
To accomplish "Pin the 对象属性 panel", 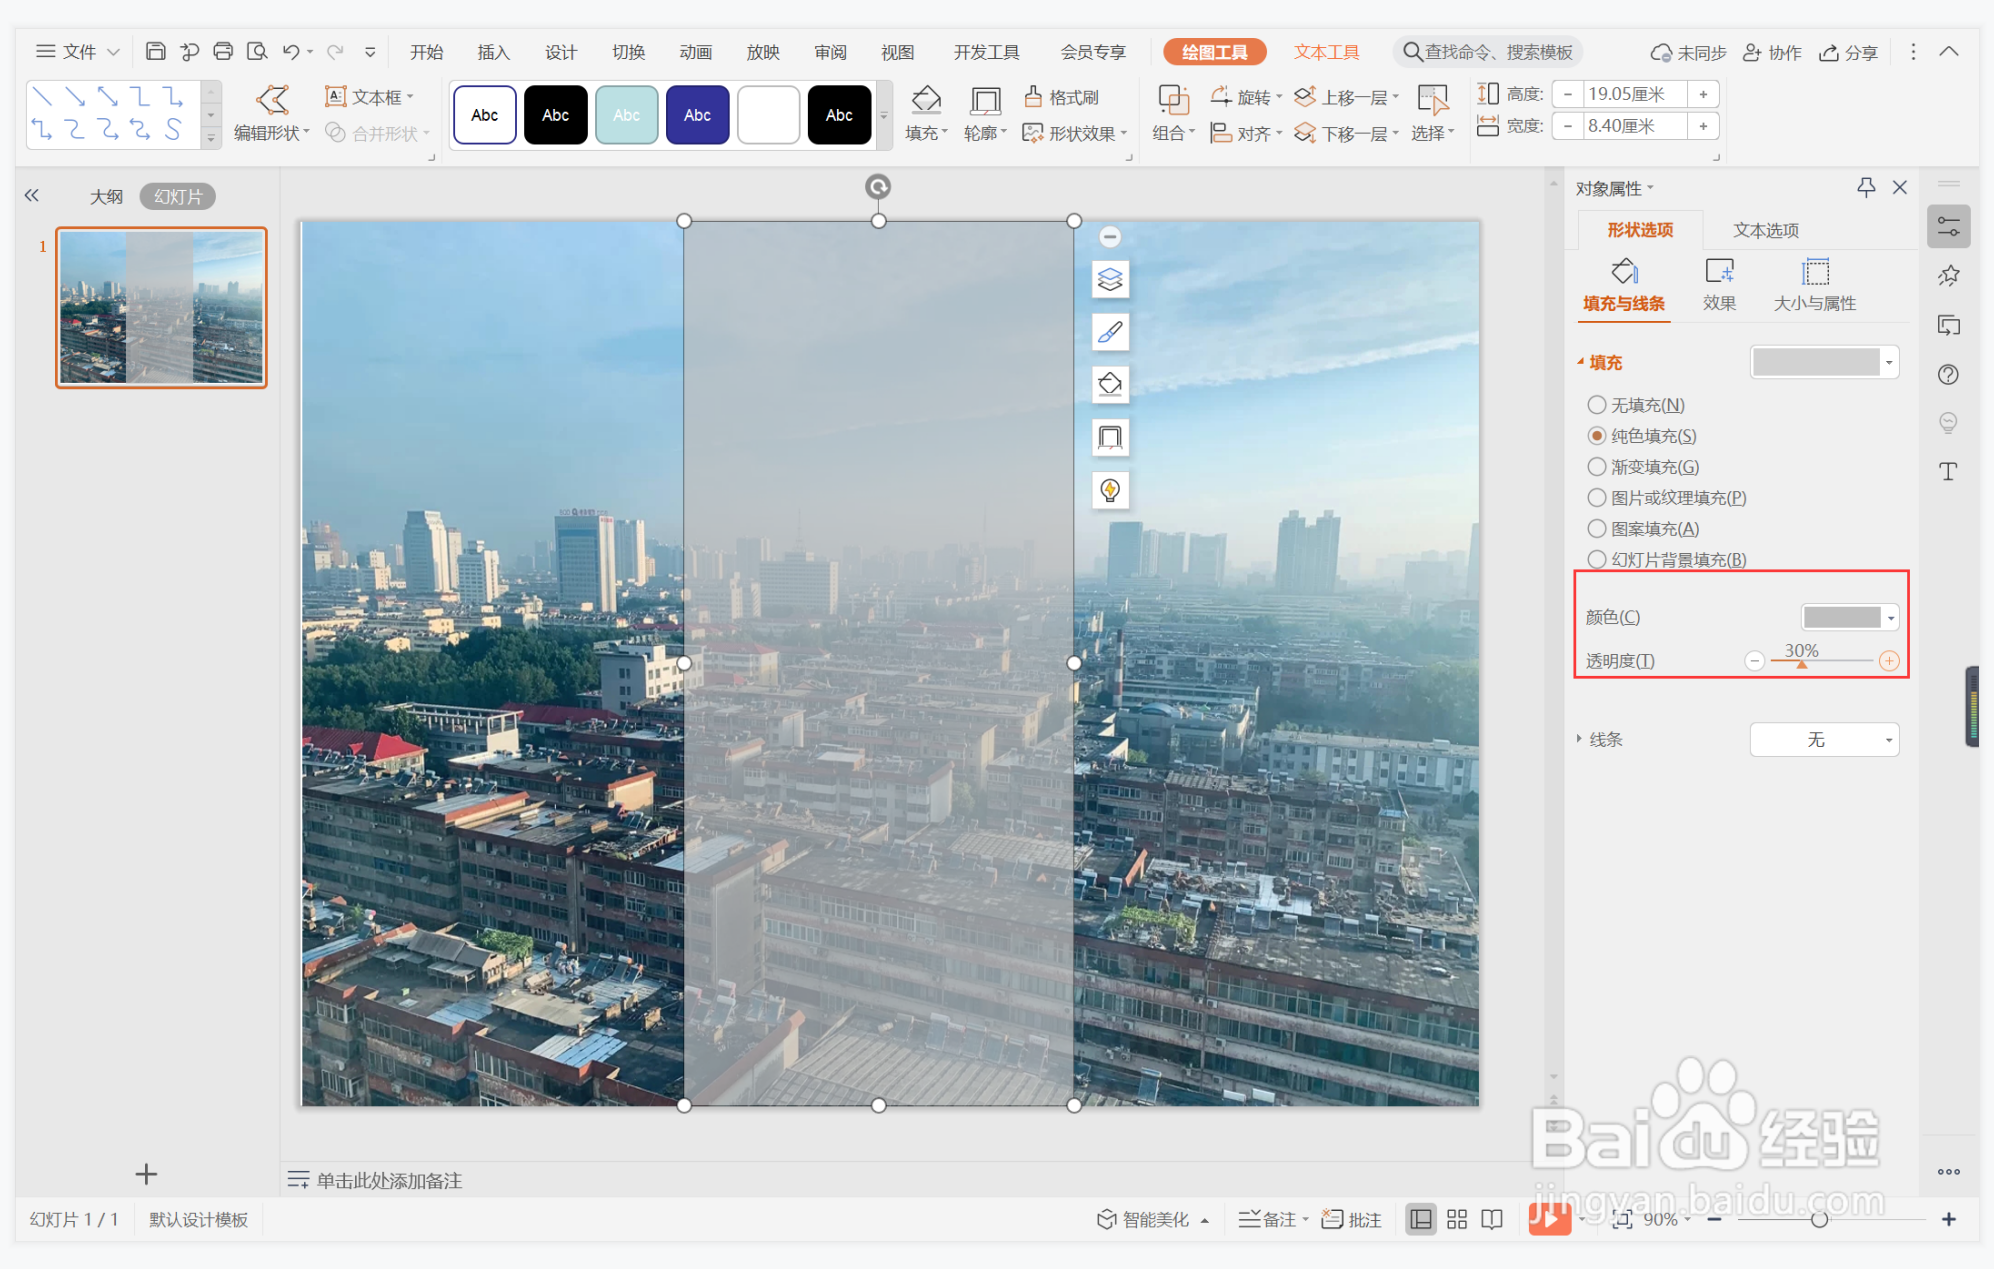I will [1866, 187].
